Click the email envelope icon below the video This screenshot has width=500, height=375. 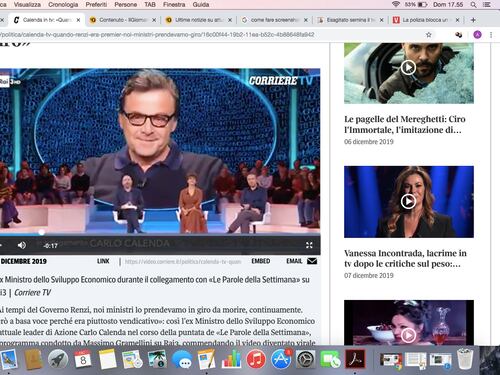pos(312,261)
